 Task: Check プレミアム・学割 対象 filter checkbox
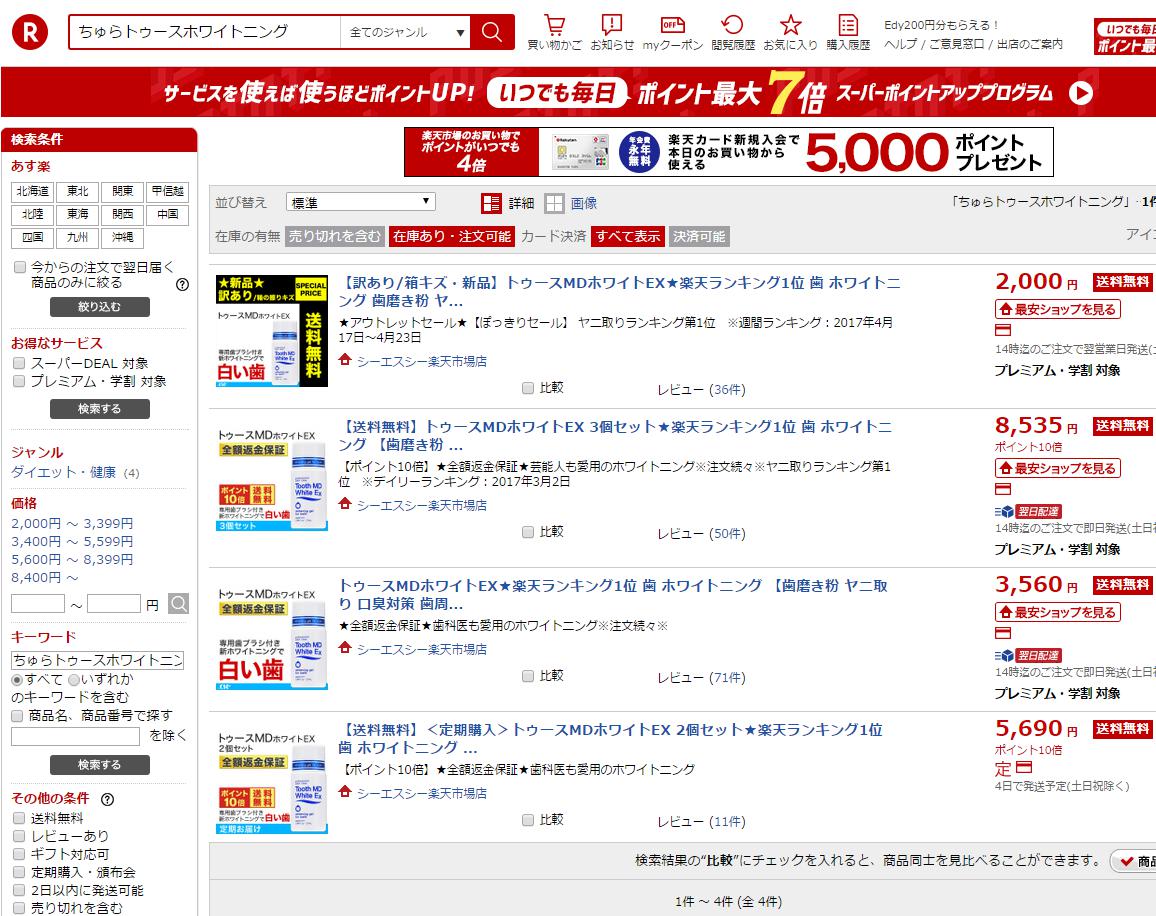point(19,381)
